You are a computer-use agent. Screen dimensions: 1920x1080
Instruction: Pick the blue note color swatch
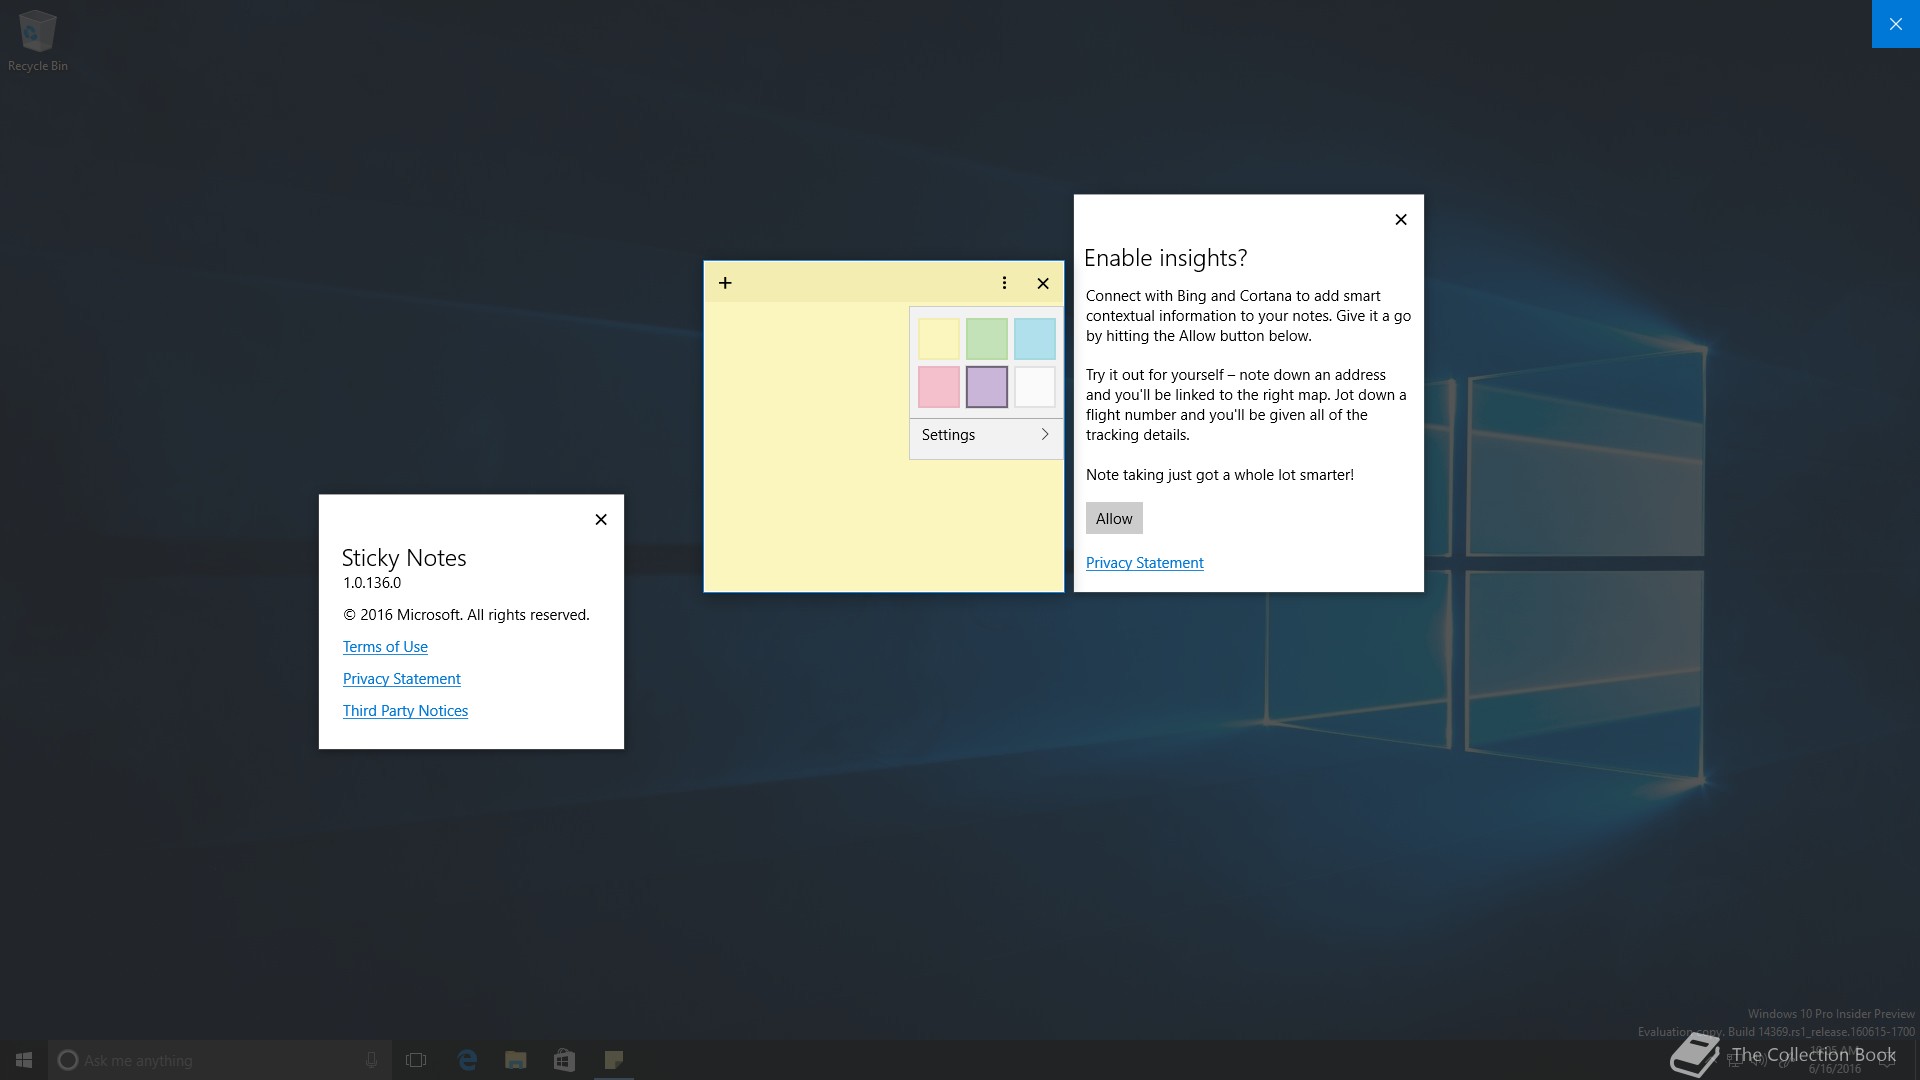1035,339
